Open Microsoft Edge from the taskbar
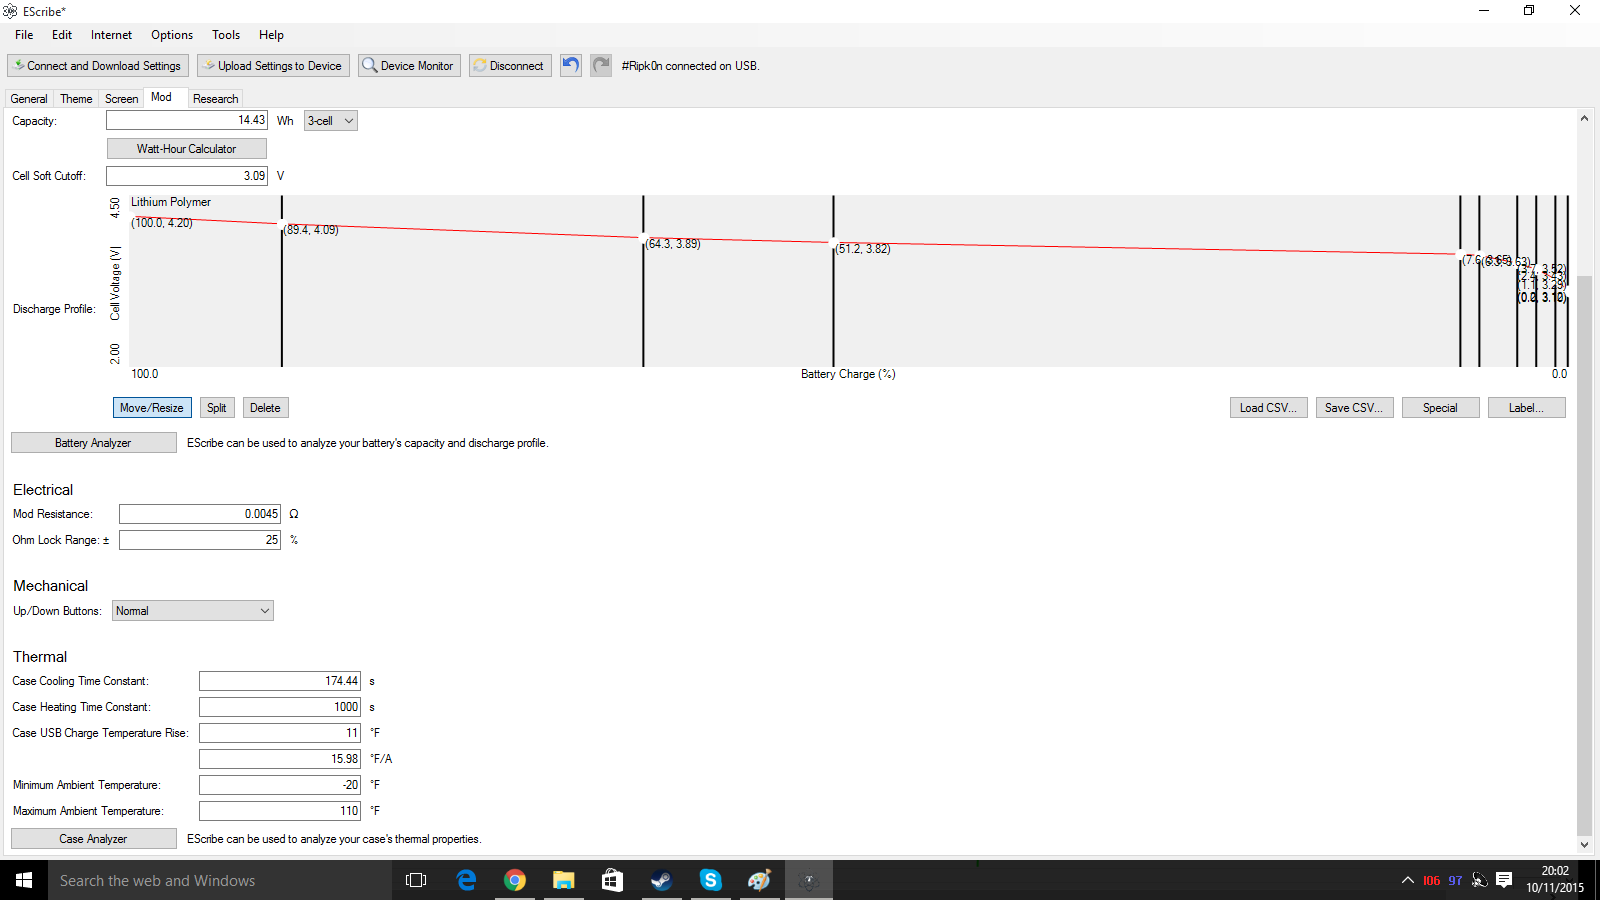This screenshot has width=1600, height=900. (466, 880)
